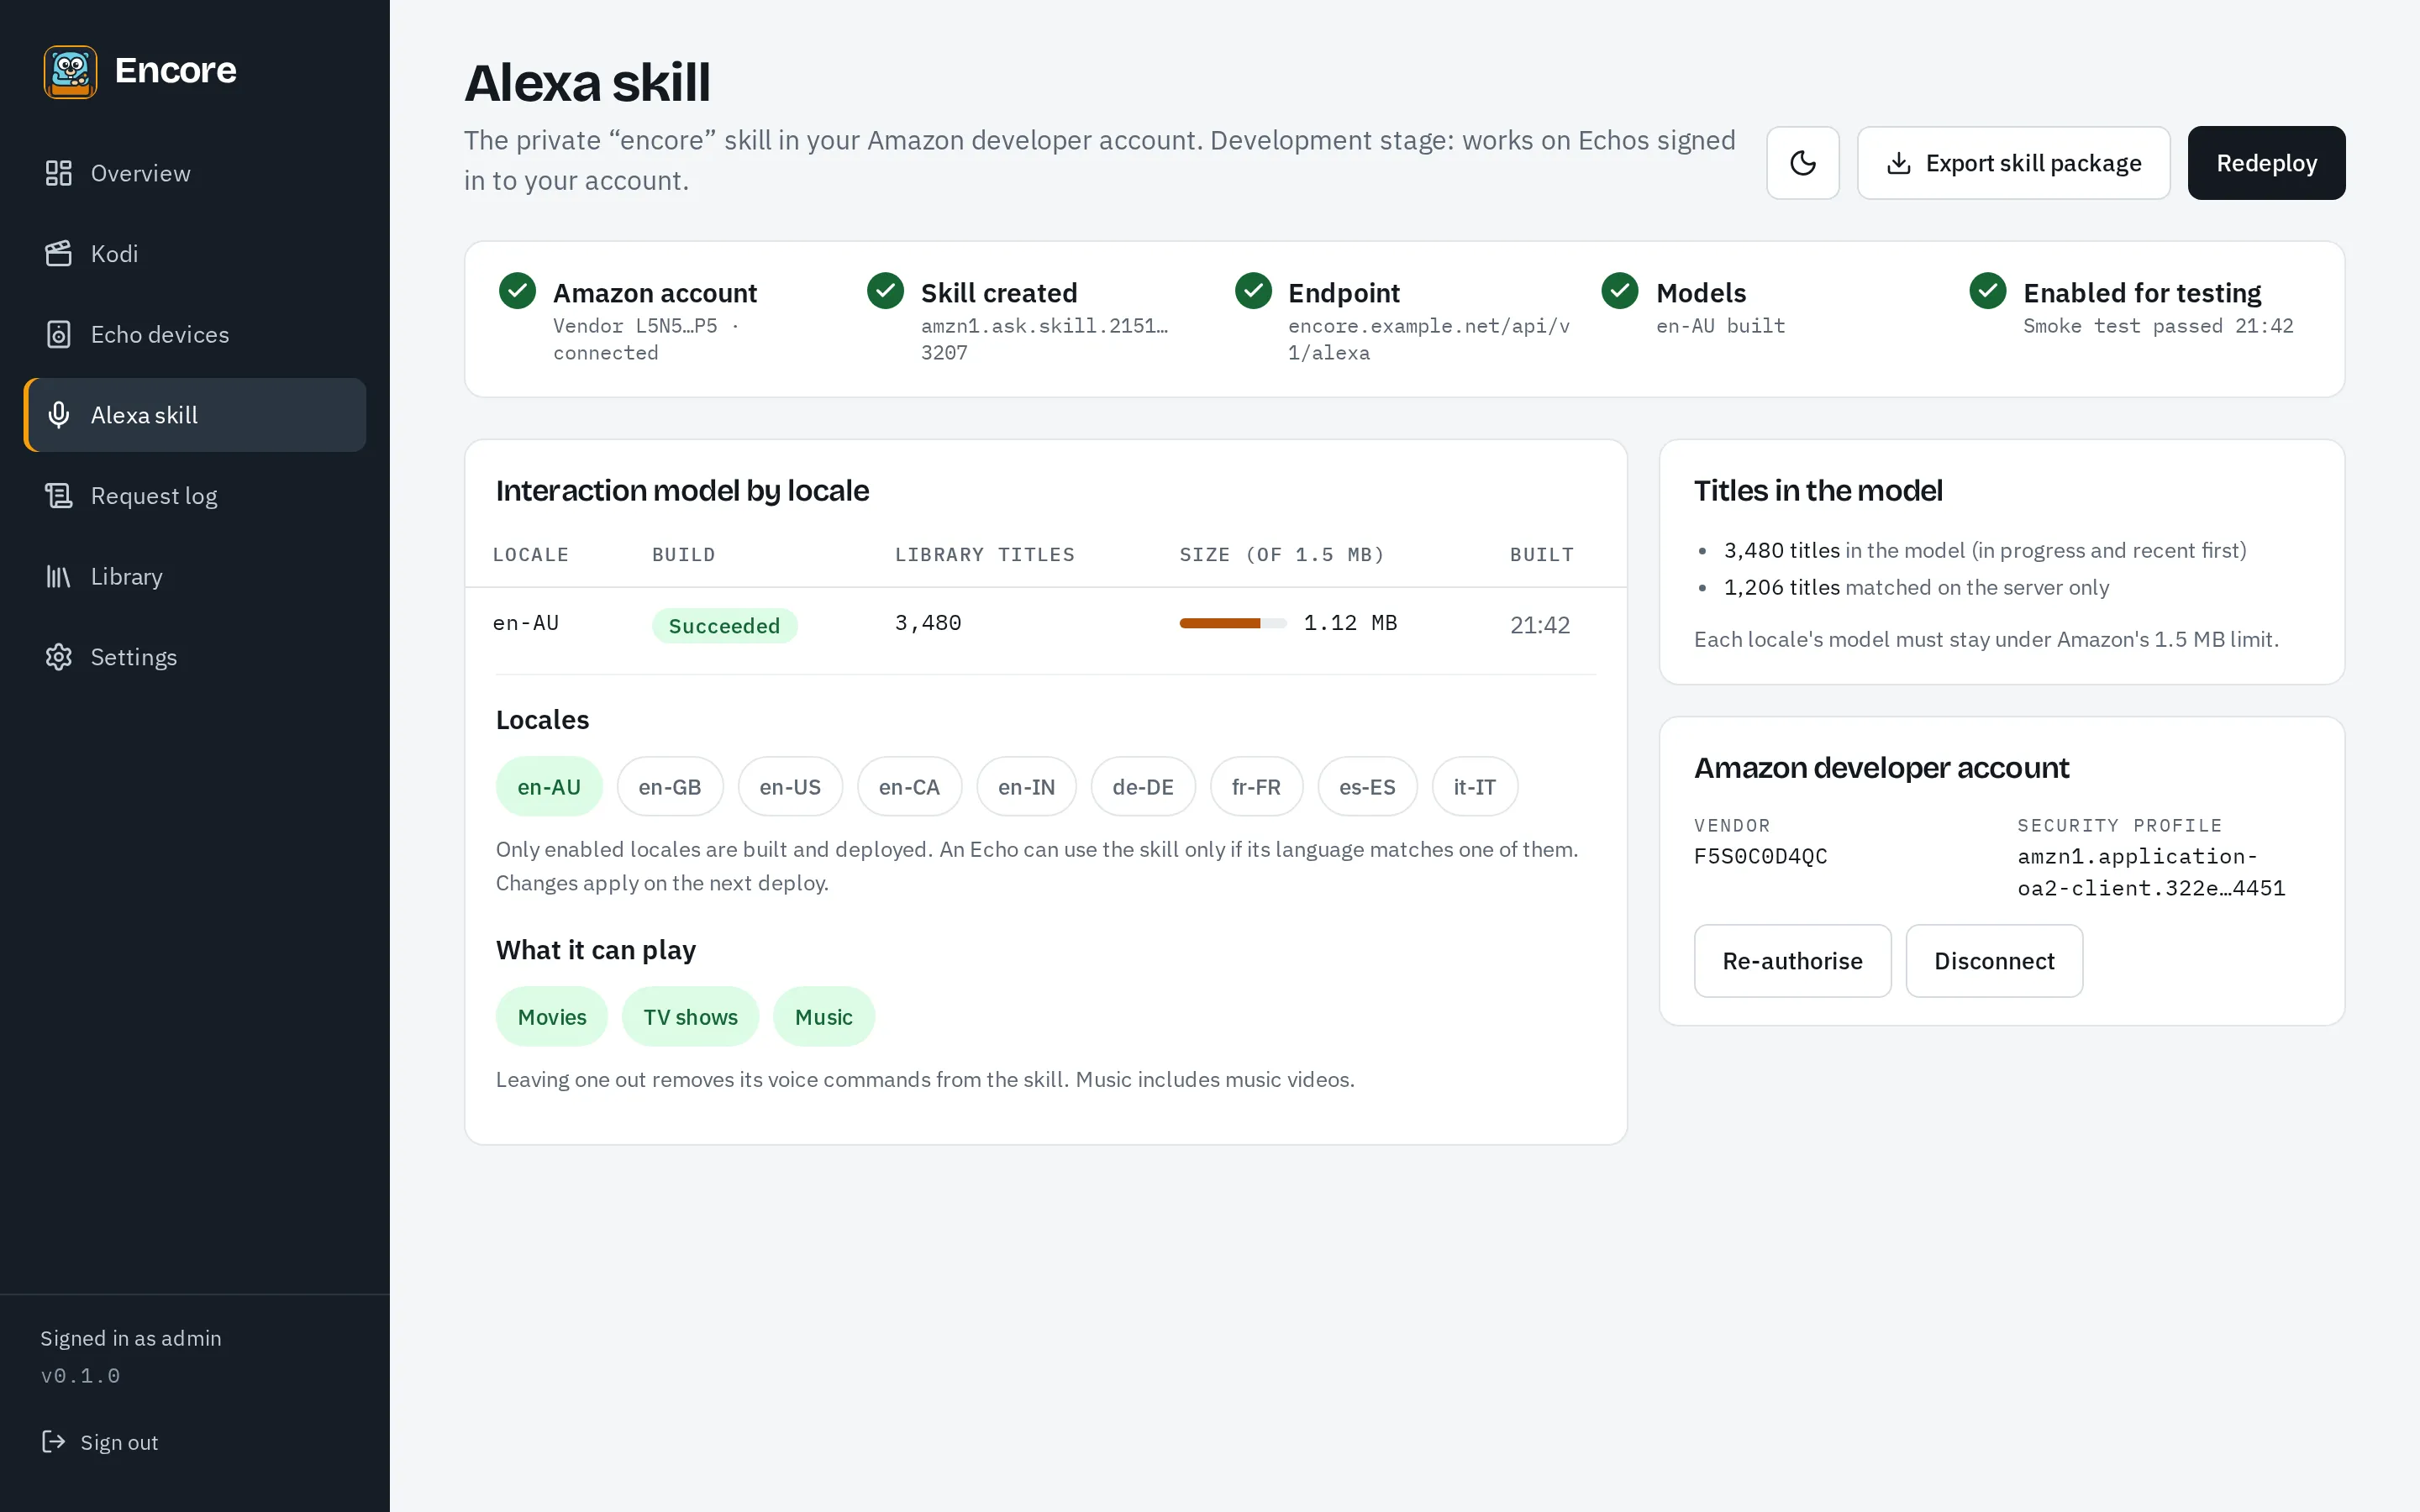Click the Sign out arrow icon
The image size is (2420, 1512).
[x=53, y=1441]
